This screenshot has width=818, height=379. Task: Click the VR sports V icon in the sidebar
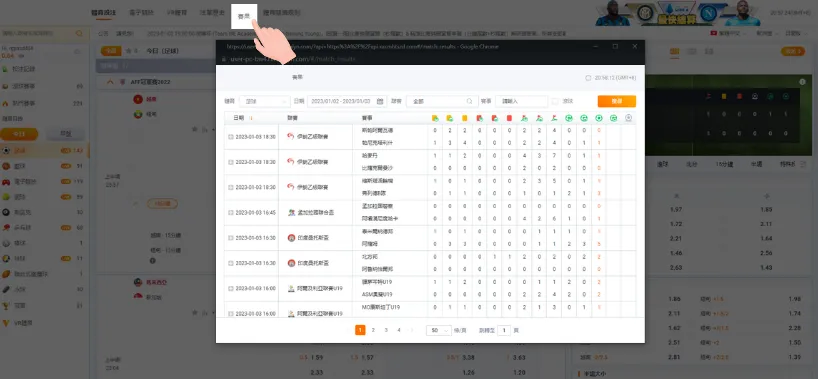[6, 323]
